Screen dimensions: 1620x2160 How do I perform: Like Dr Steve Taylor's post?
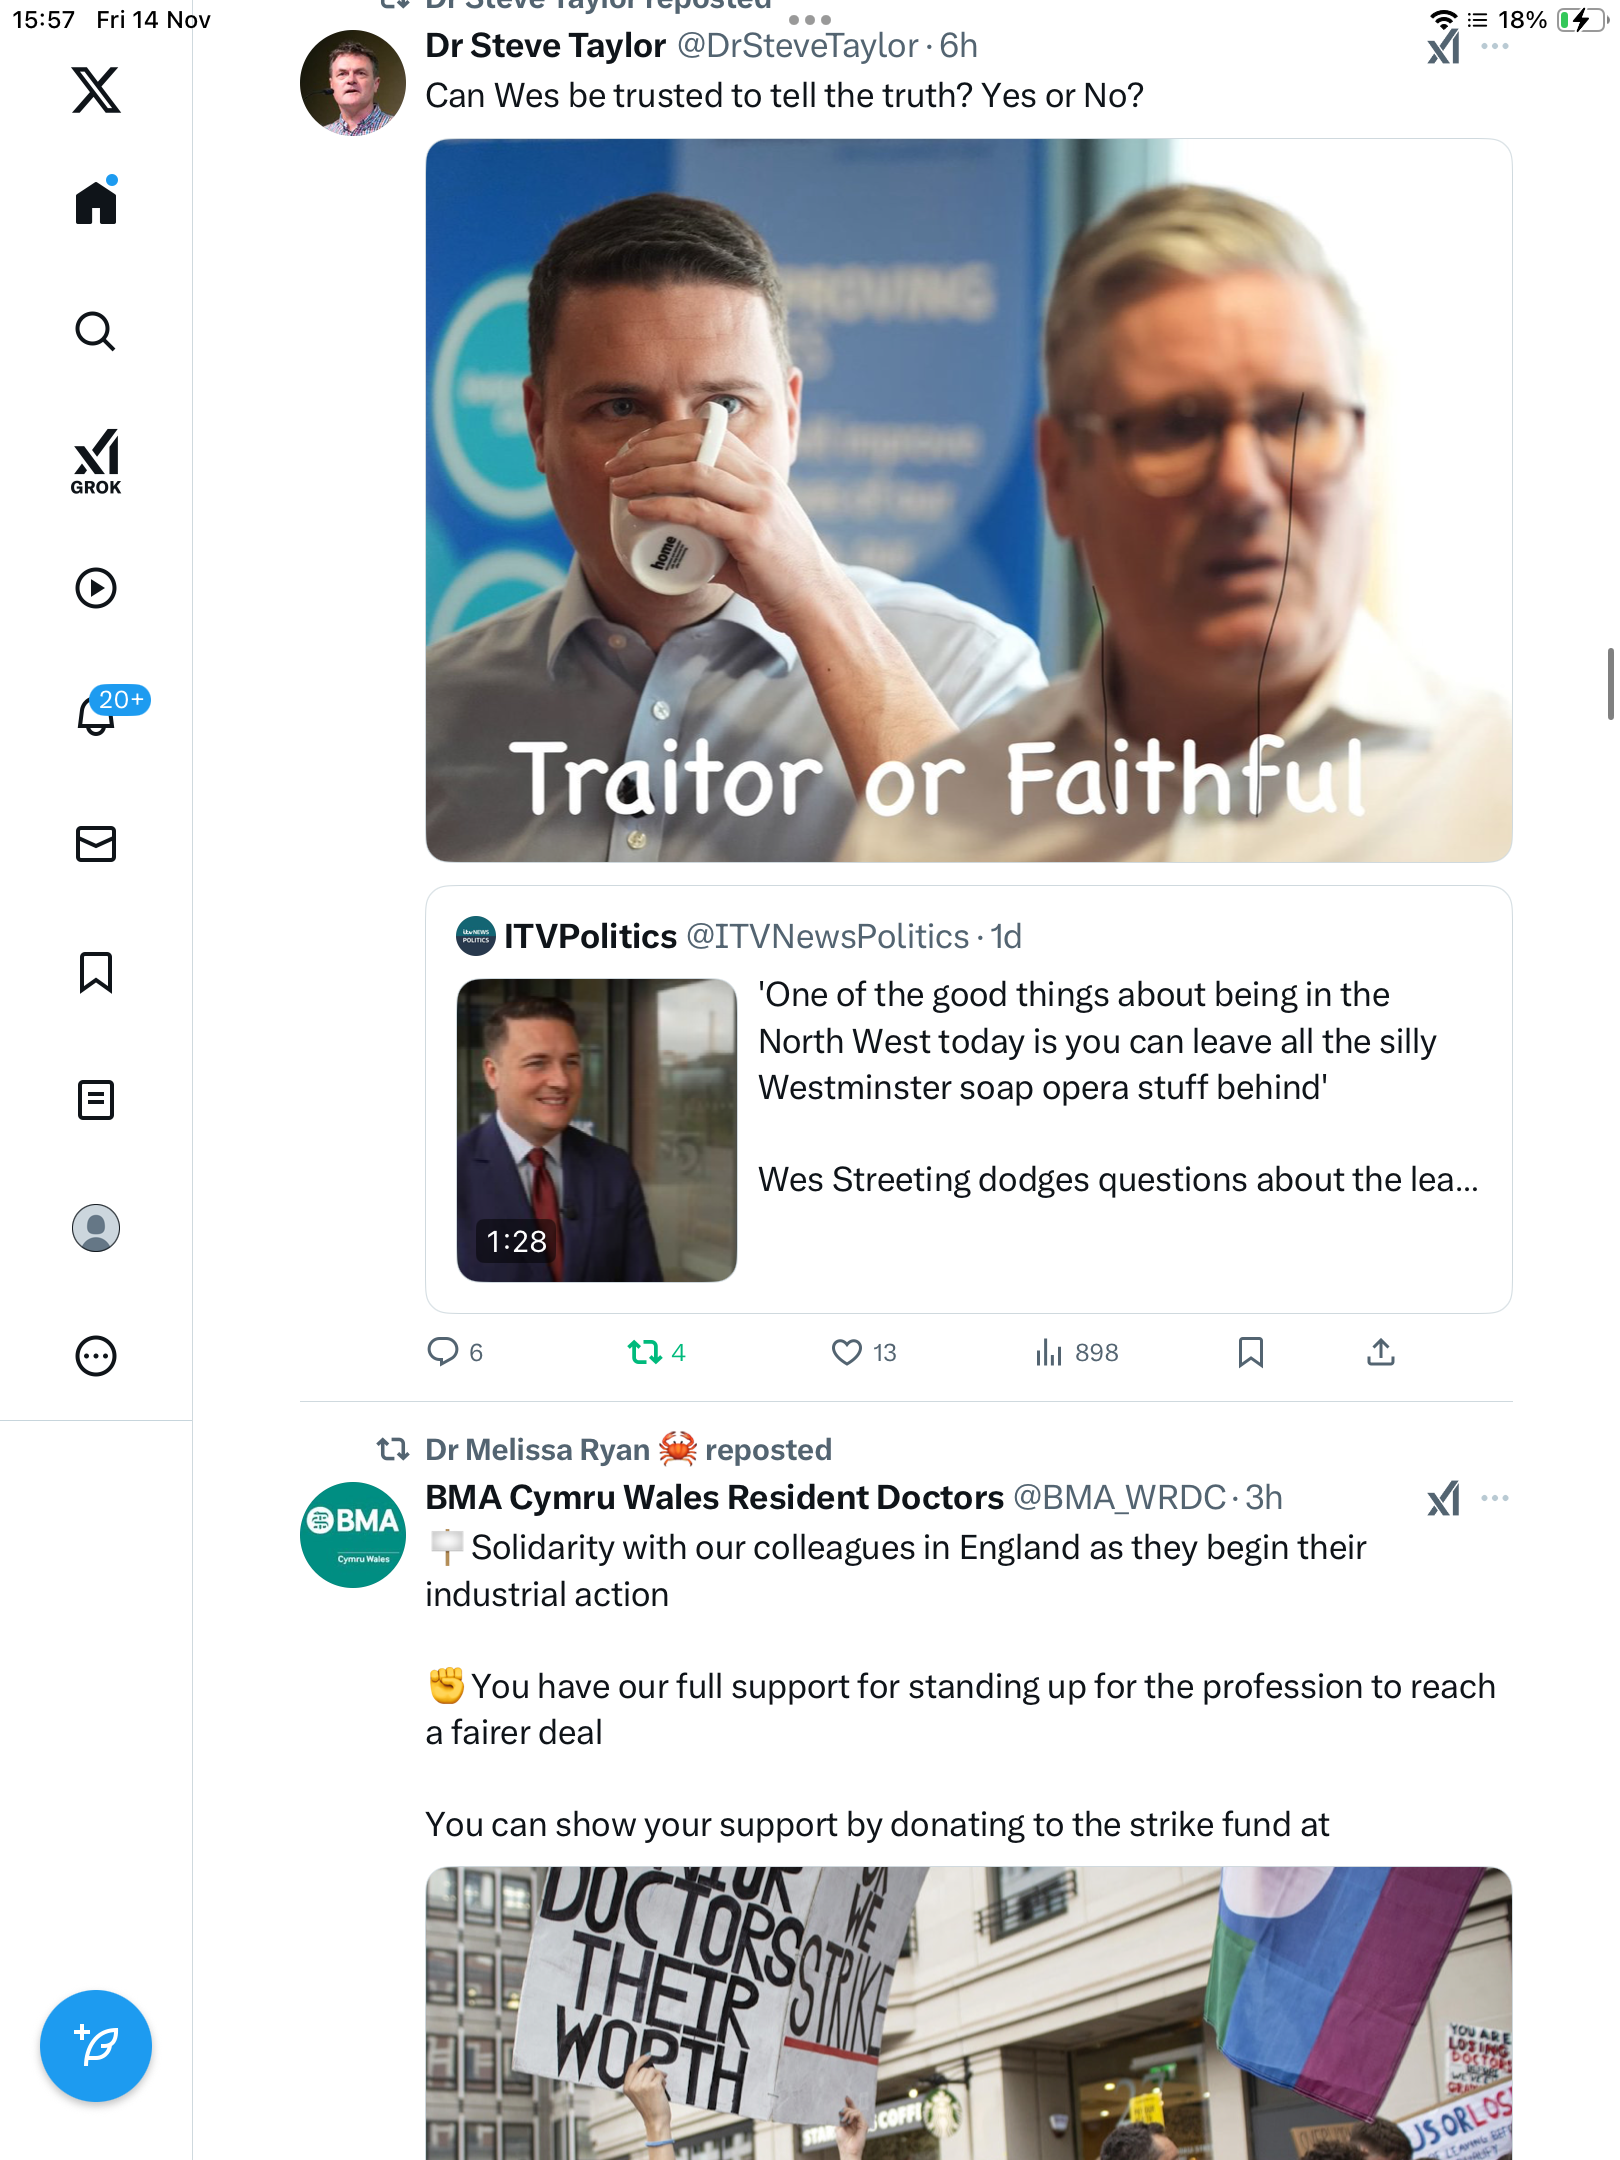coord(847,1352)
